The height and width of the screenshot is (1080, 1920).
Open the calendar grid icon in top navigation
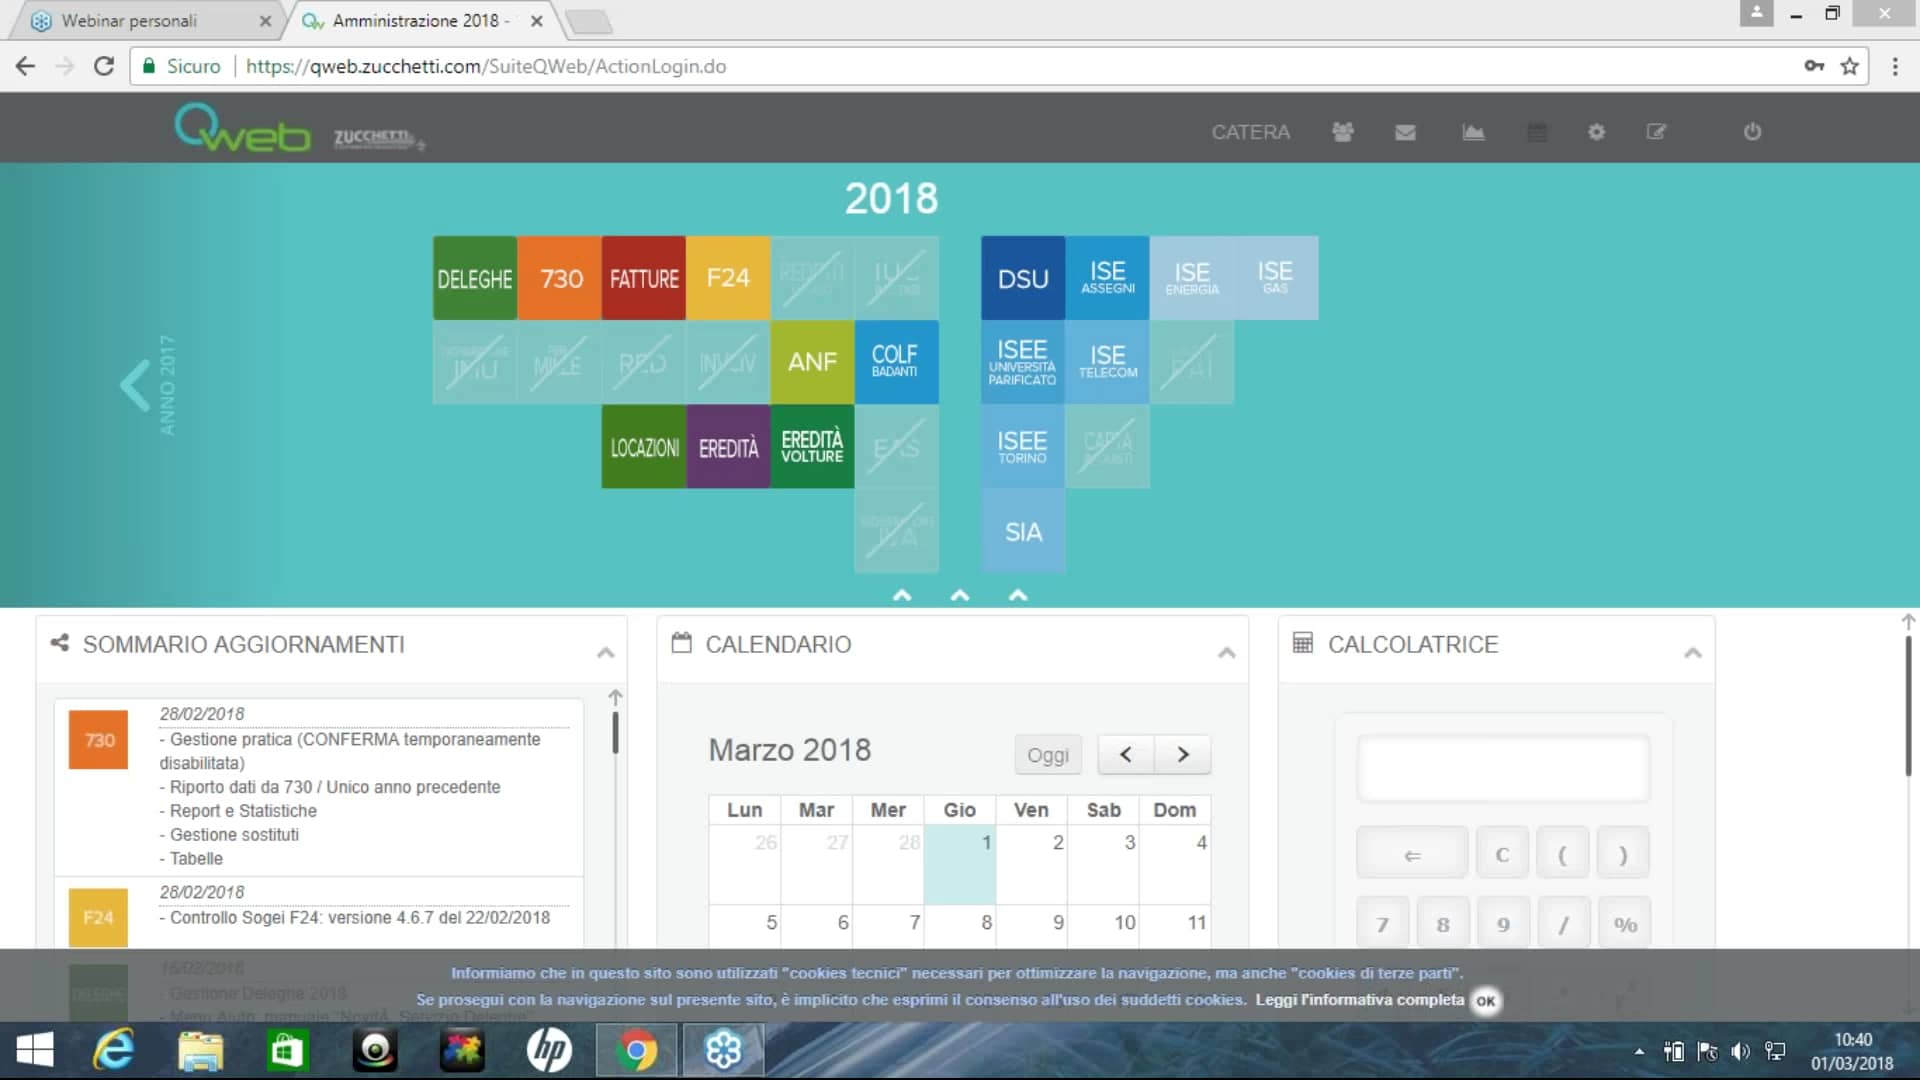tap(1537, 131)
